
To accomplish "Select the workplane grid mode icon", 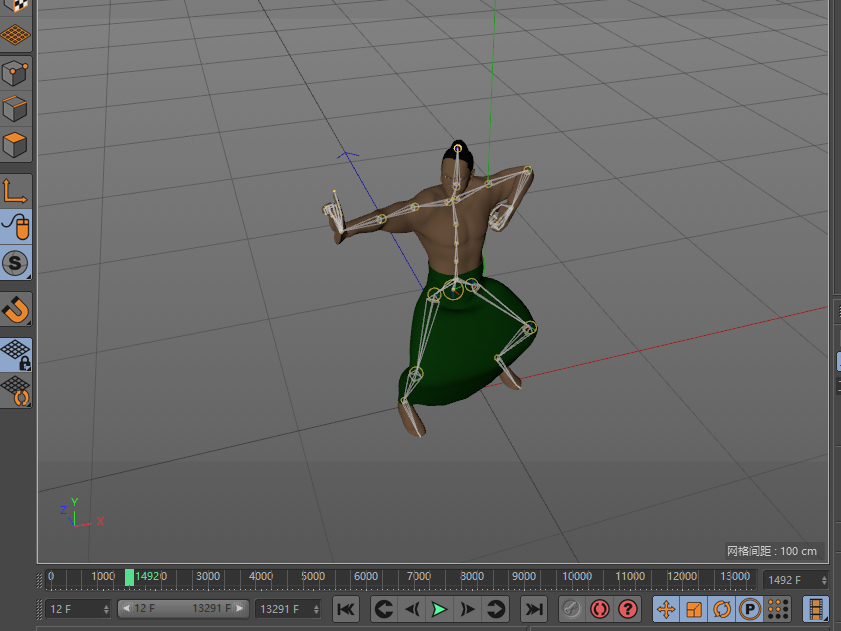I will click(x=16, y=34).
